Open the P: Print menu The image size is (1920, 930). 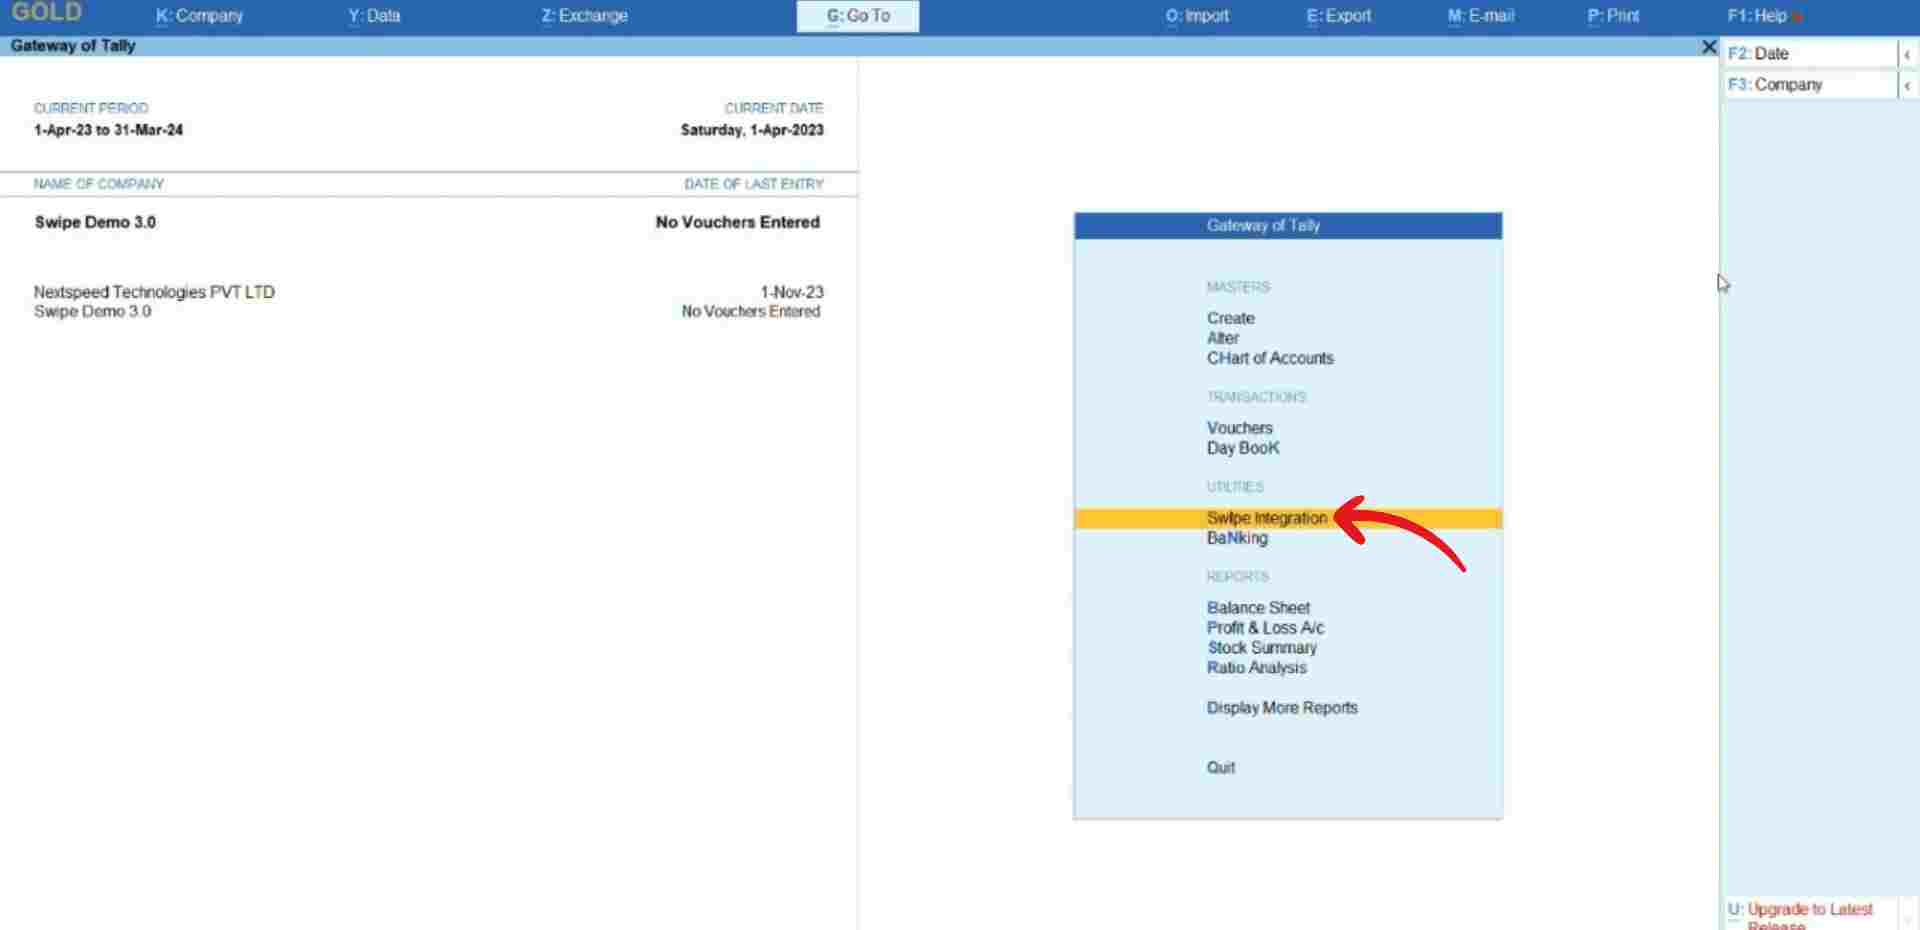pyautogui.click(x=1613, y=16)
